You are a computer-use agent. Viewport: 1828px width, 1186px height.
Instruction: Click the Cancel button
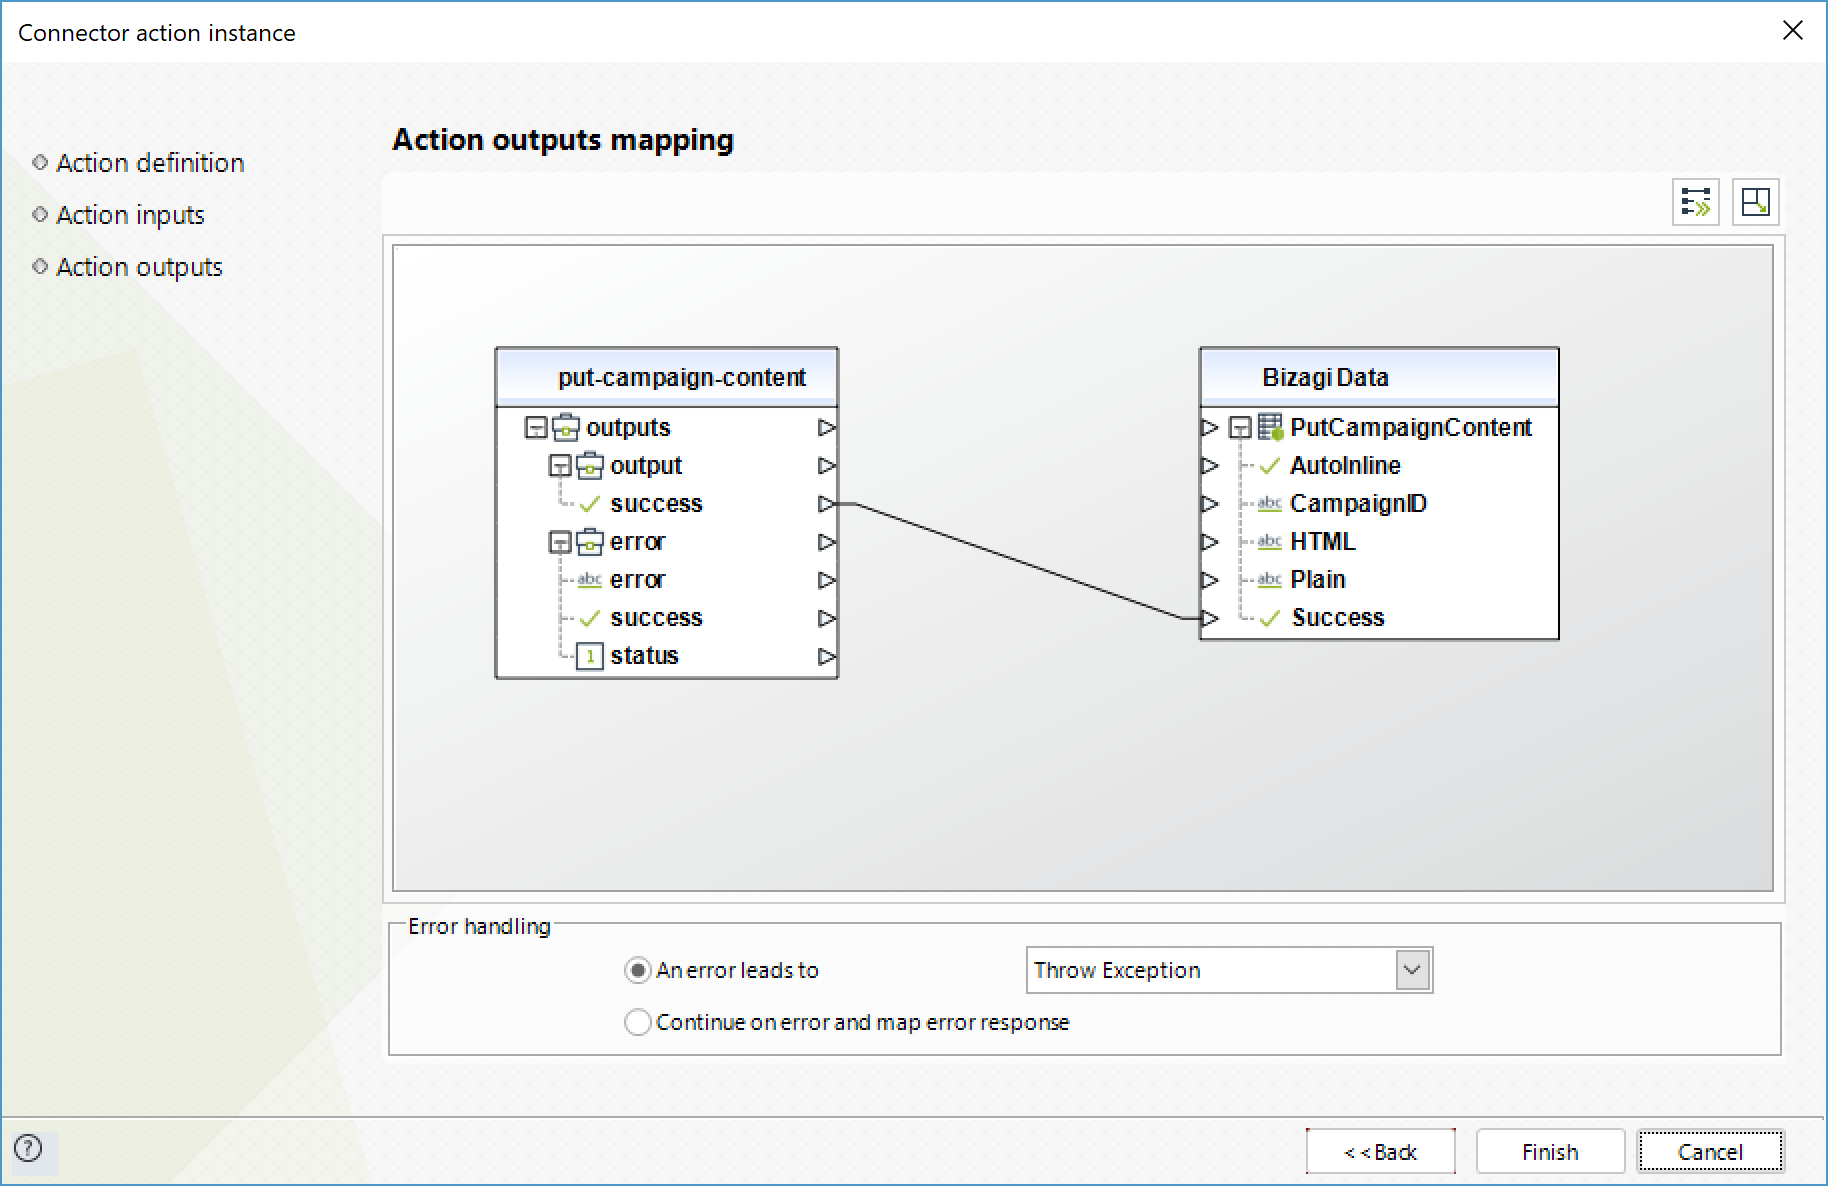[x=1710, y=1152]
